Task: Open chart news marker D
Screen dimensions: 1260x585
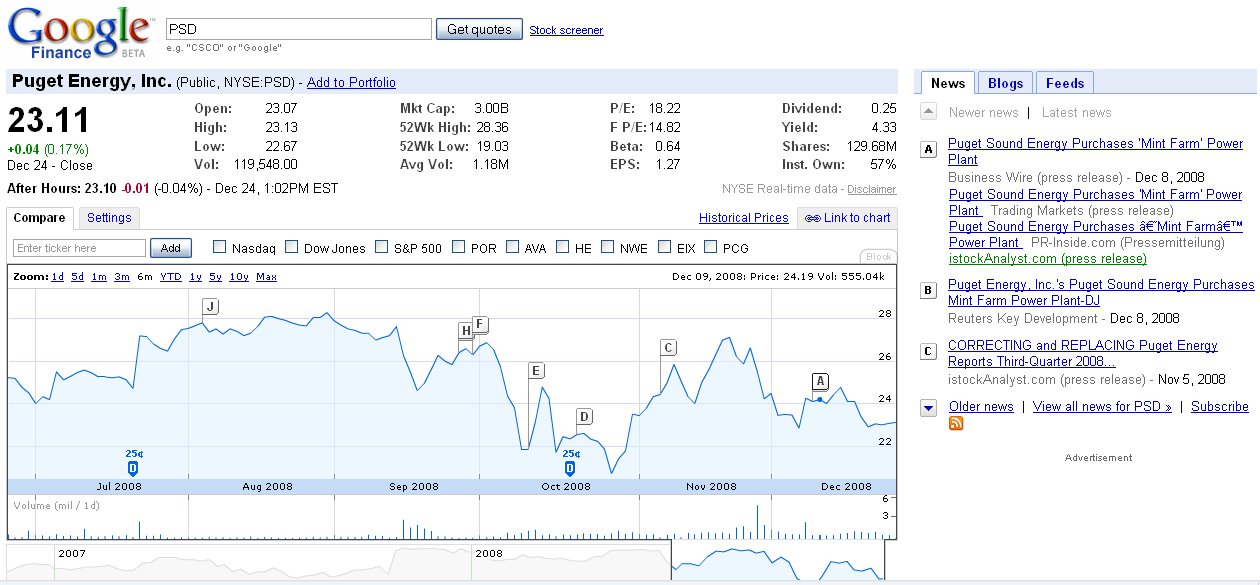Action: point(584,417)
